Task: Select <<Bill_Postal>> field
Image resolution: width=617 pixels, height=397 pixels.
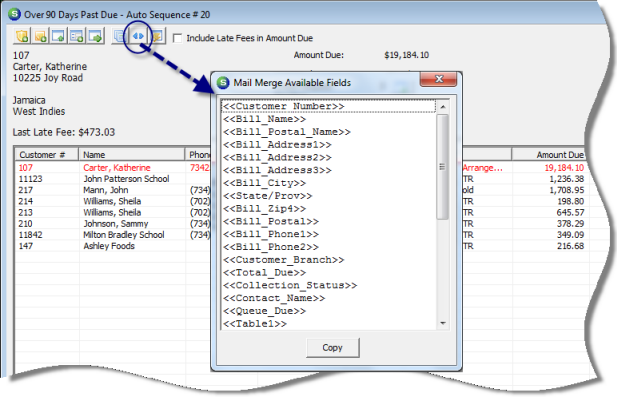Action: point(329,221)
